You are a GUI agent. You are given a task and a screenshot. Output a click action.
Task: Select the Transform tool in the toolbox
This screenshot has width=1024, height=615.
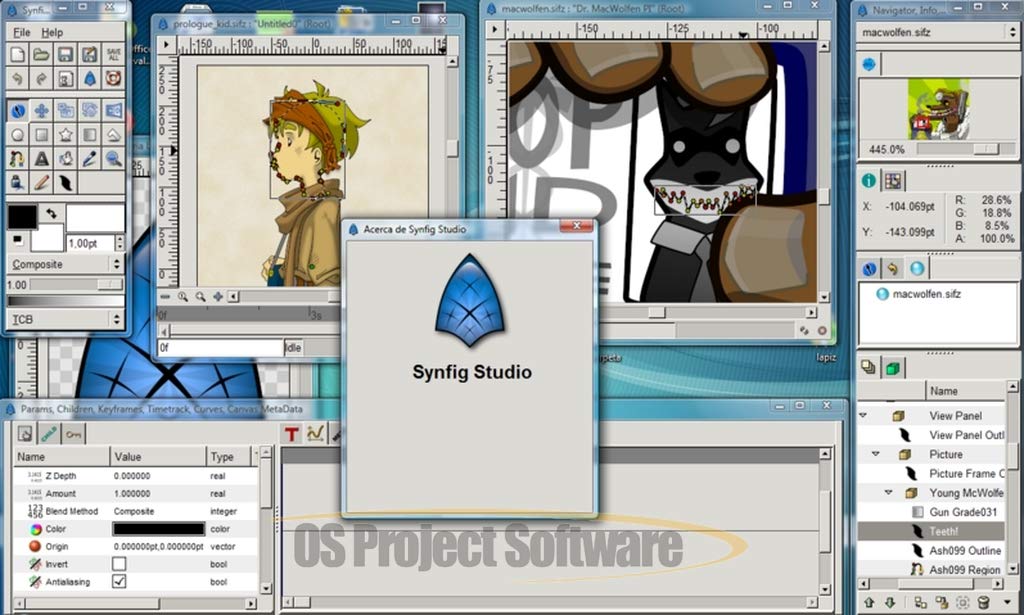[x=17, y=110]
